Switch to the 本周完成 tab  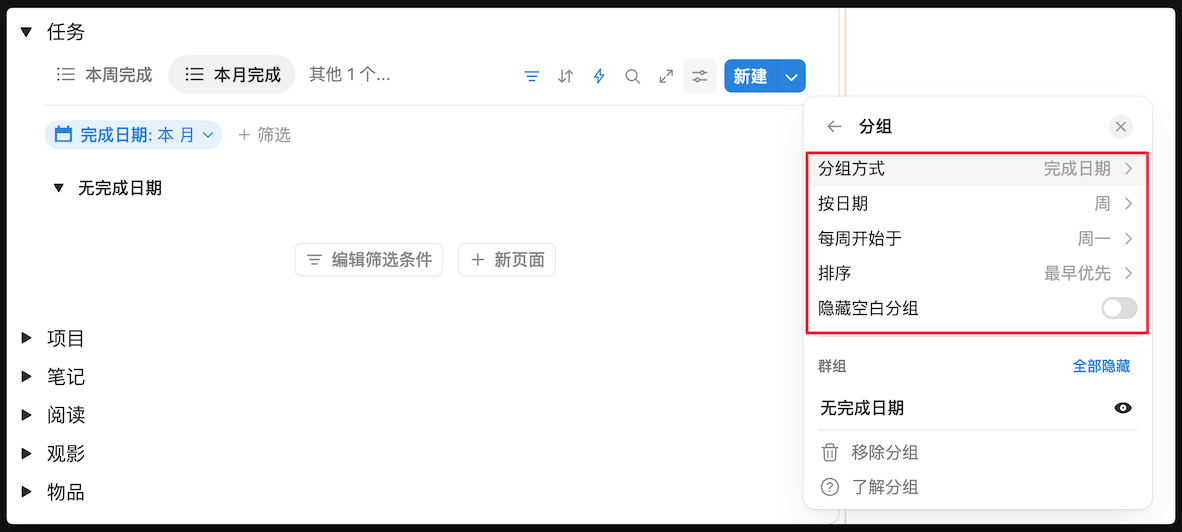click(105, 74)
